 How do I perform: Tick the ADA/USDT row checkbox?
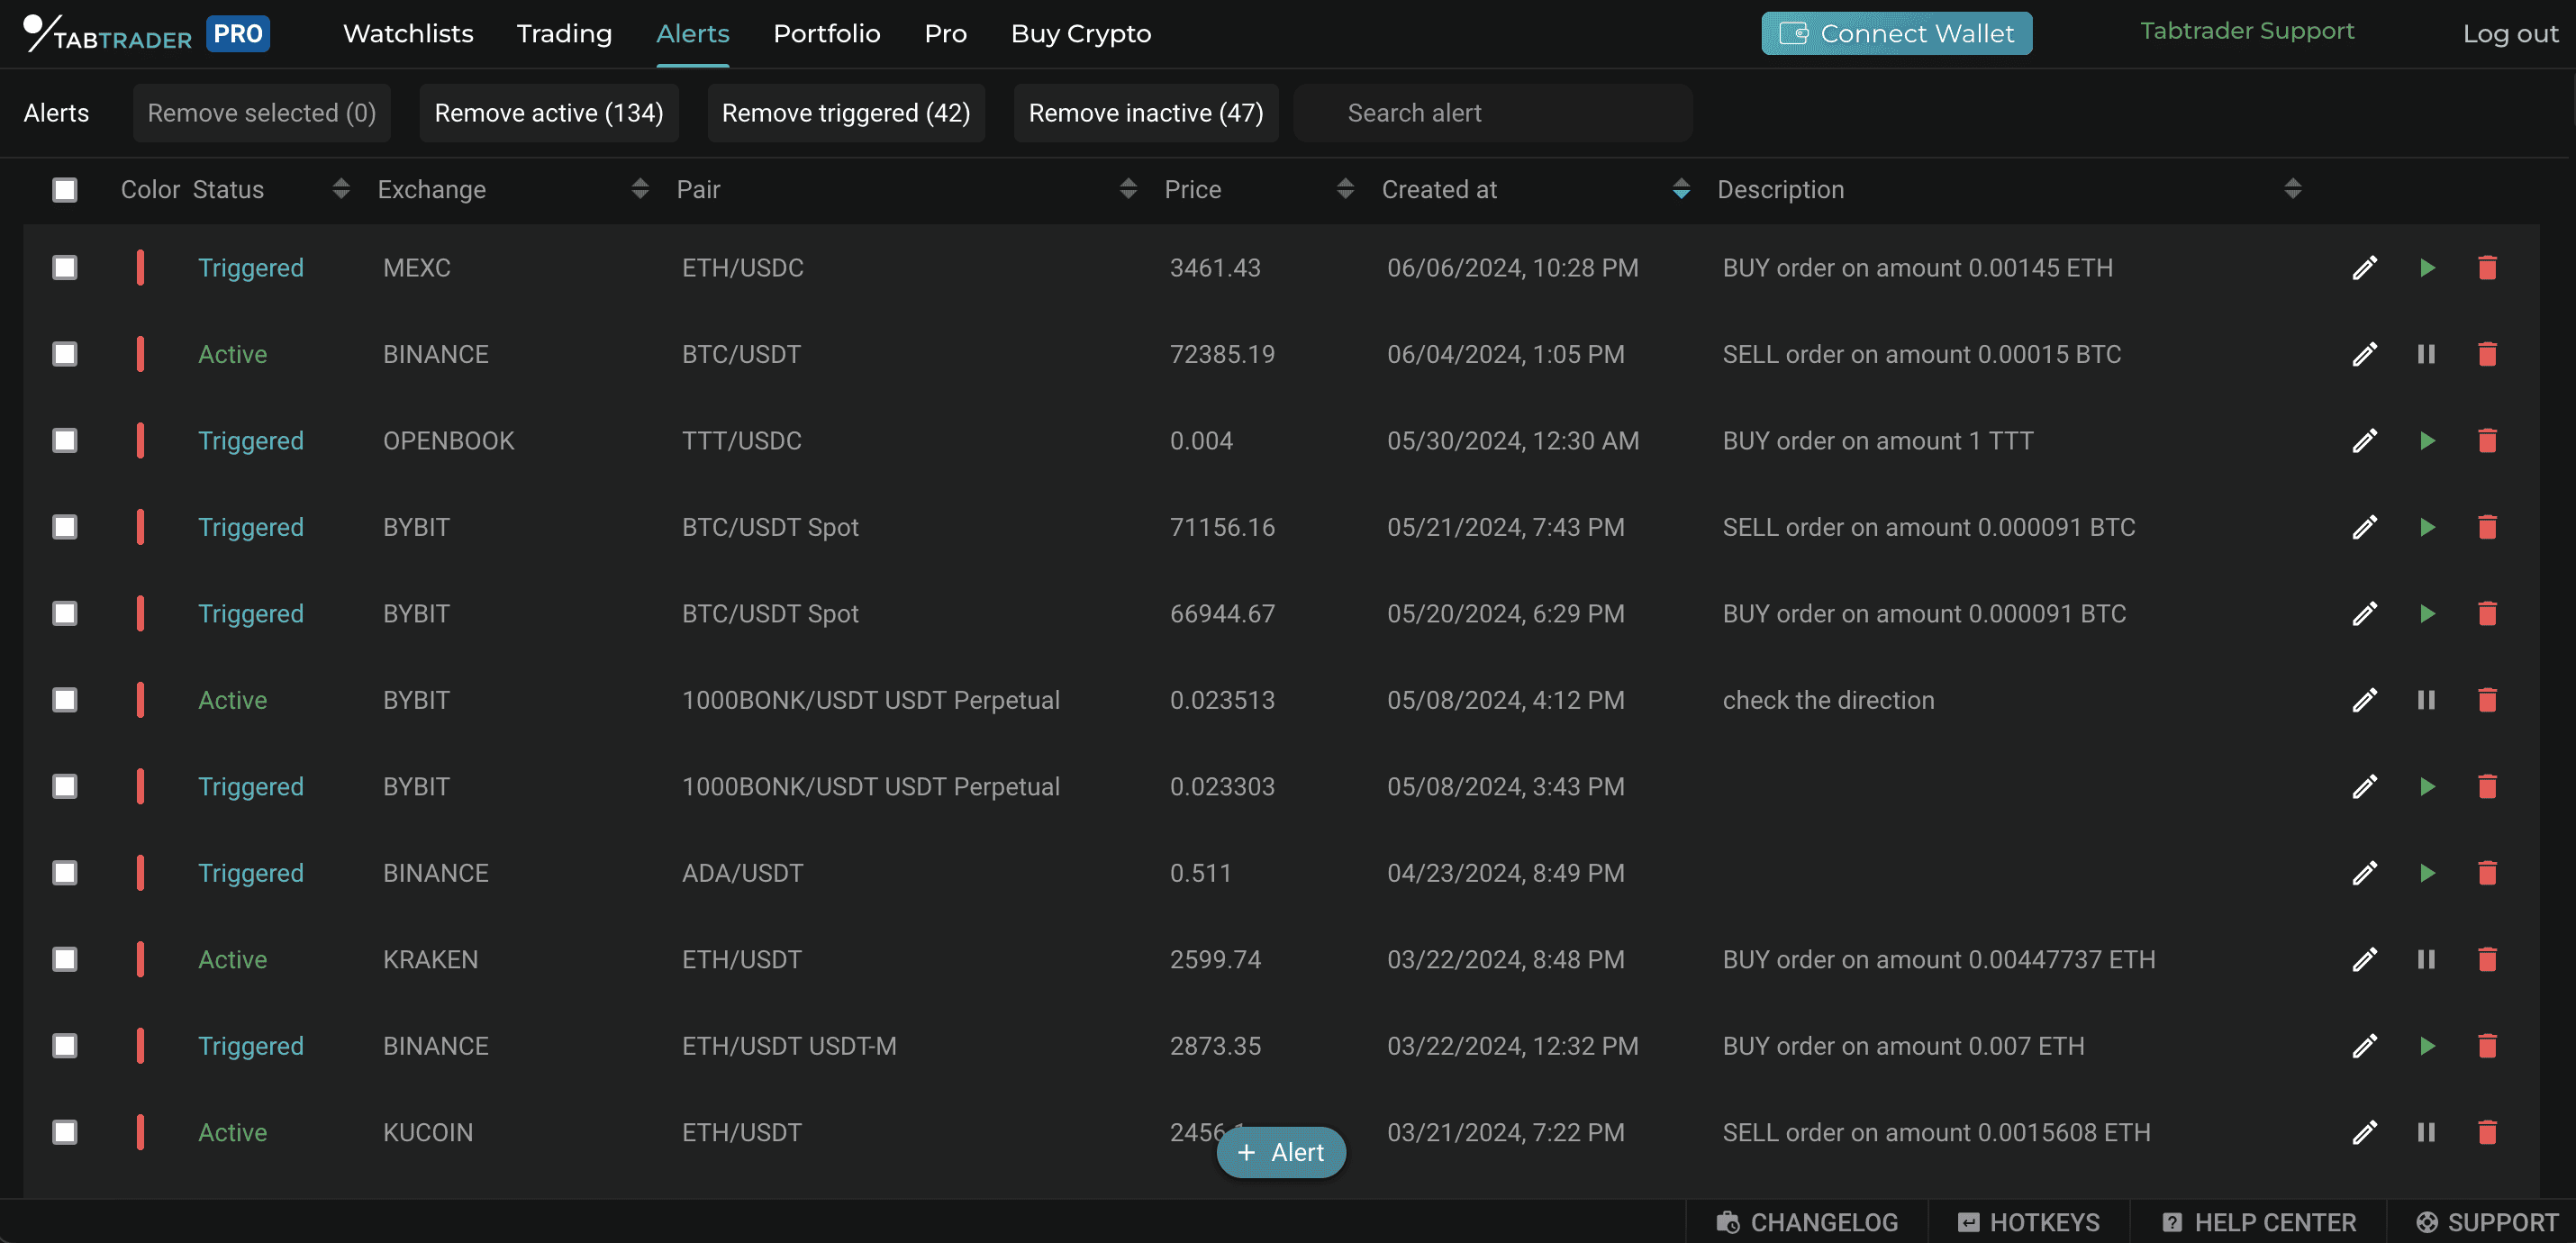[65, 873]
